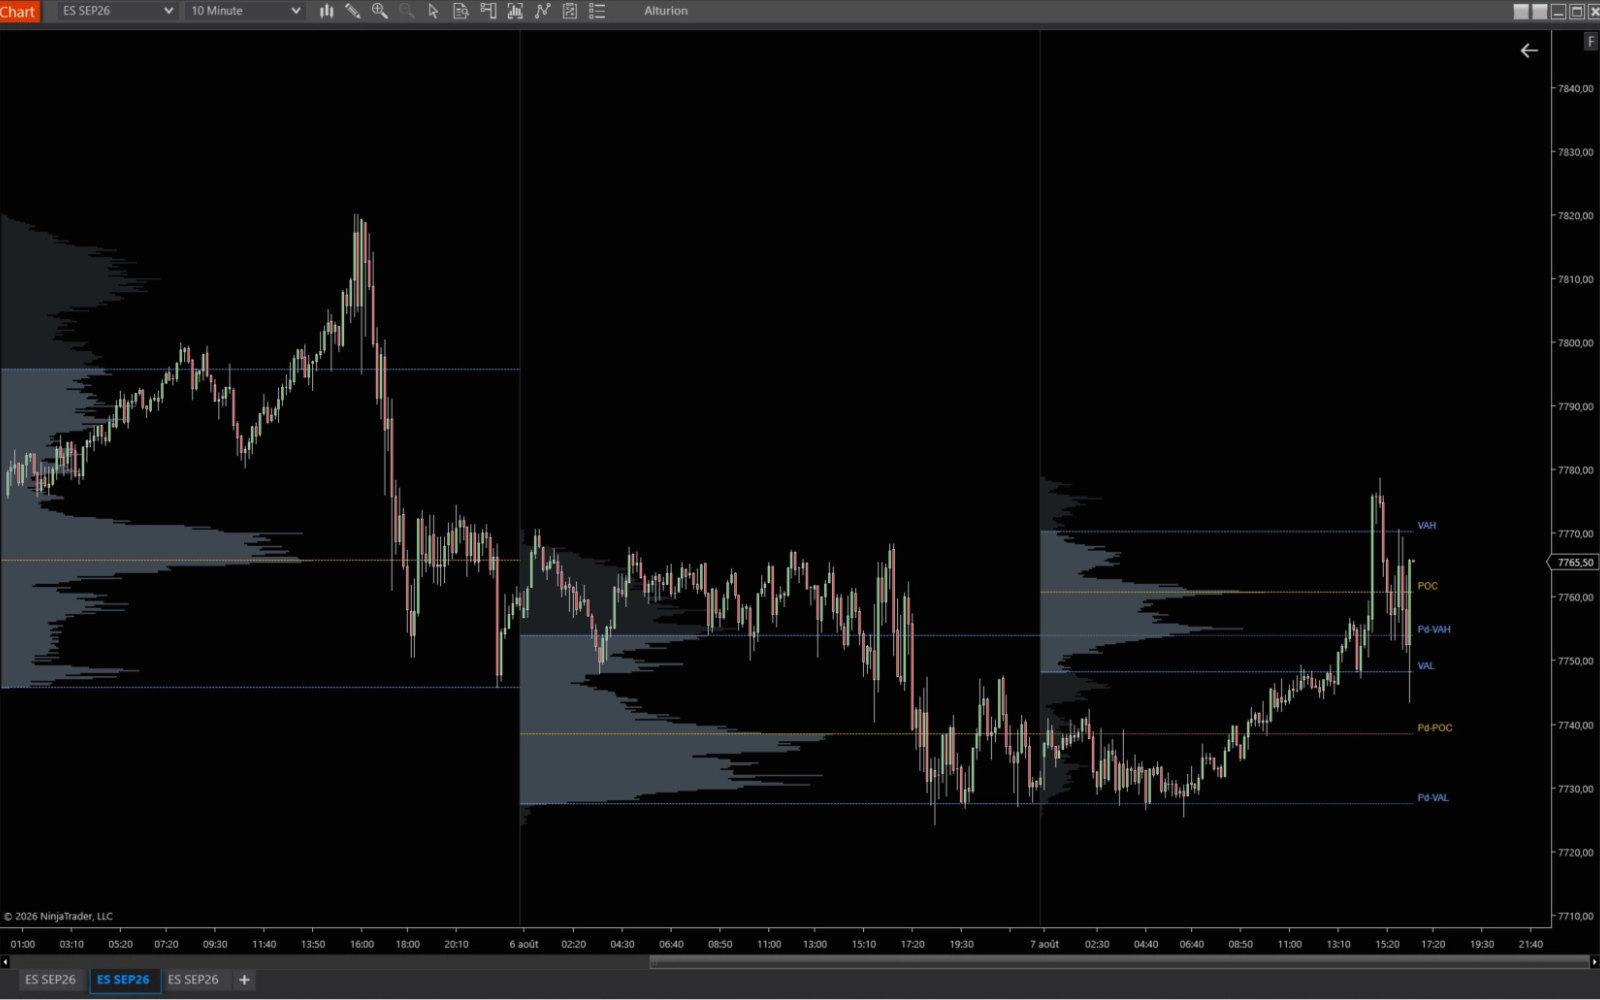Switch to the first ES SEP26 tab
This screenshot has width=1600, height=1000.
[50, 980]
